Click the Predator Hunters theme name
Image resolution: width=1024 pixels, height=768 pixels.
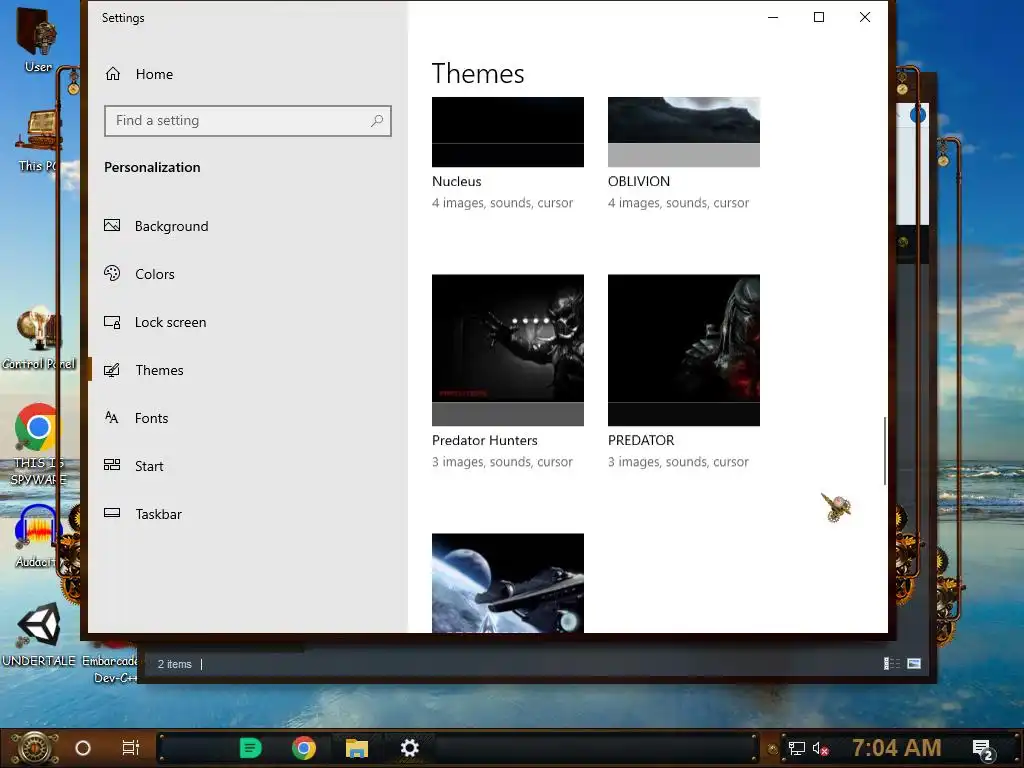pos(485,440)
